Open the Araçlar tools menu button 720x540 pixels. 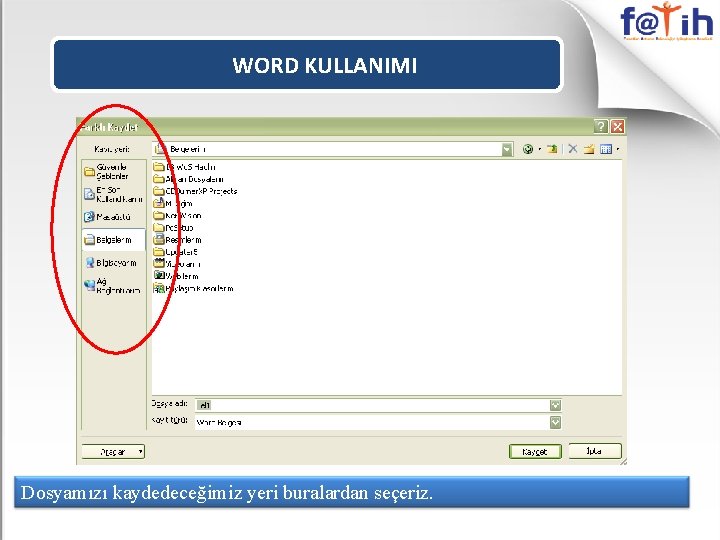(113, 452)
